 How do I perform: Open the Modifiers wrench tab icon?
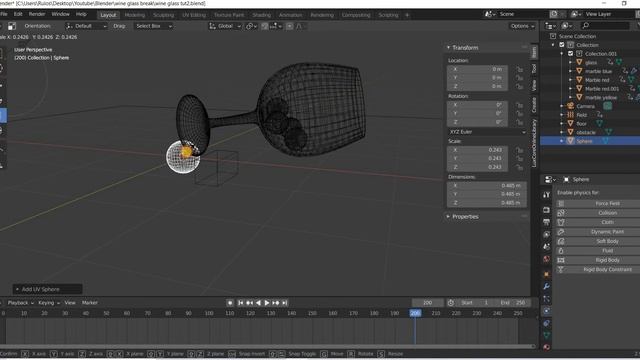point(546,287)
